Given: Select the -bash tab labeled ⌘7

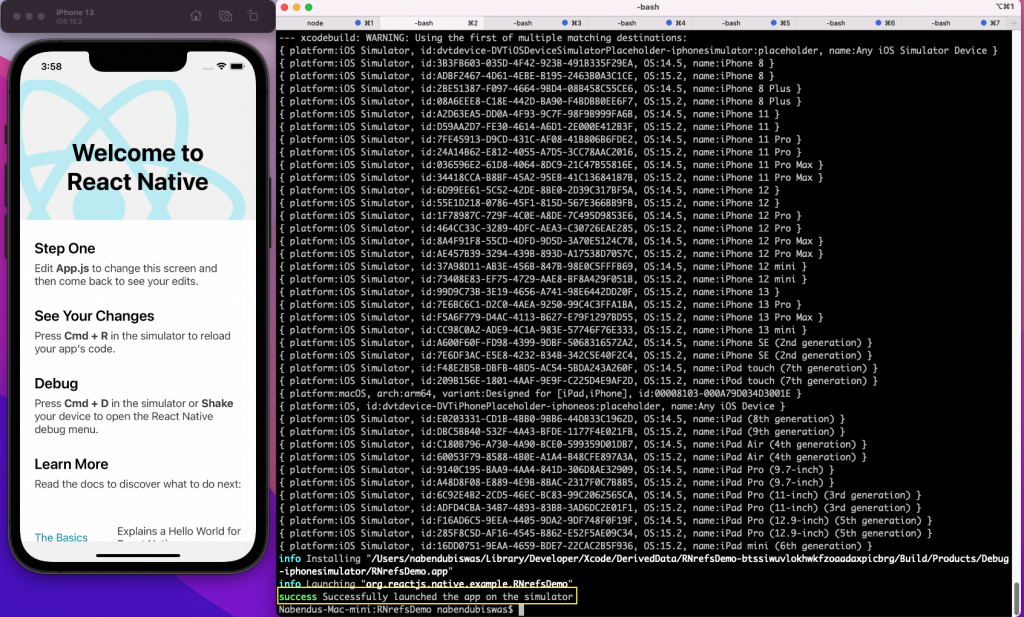Looking at the screenshot, I should coord(953,23).
